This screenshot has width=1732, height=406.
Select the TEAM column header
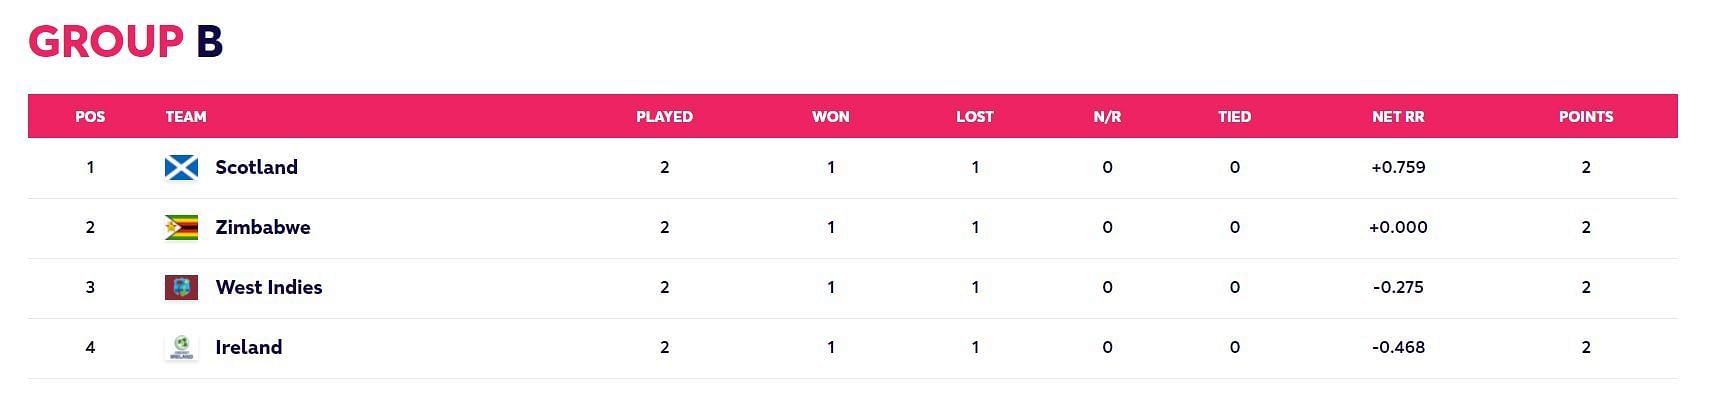[186, 116]
